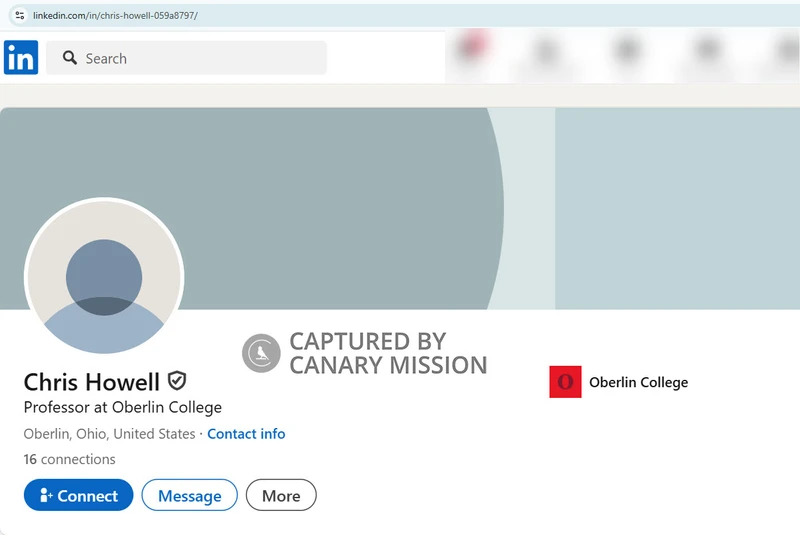This screenshot has height=535, width=800.
Task: Open the profile banner image
Action: [x=400, y=208]
